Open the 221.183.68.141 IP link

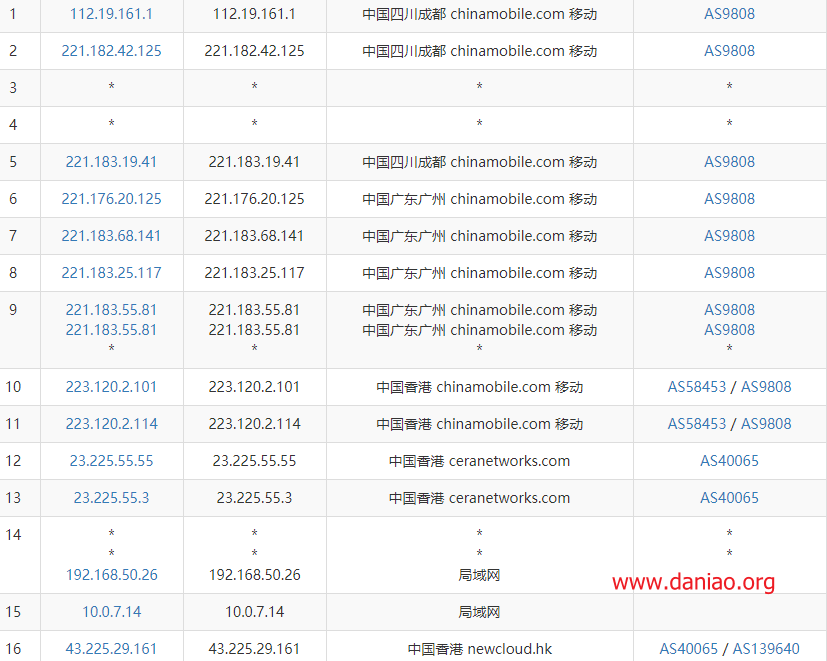(x=111, y=236)
